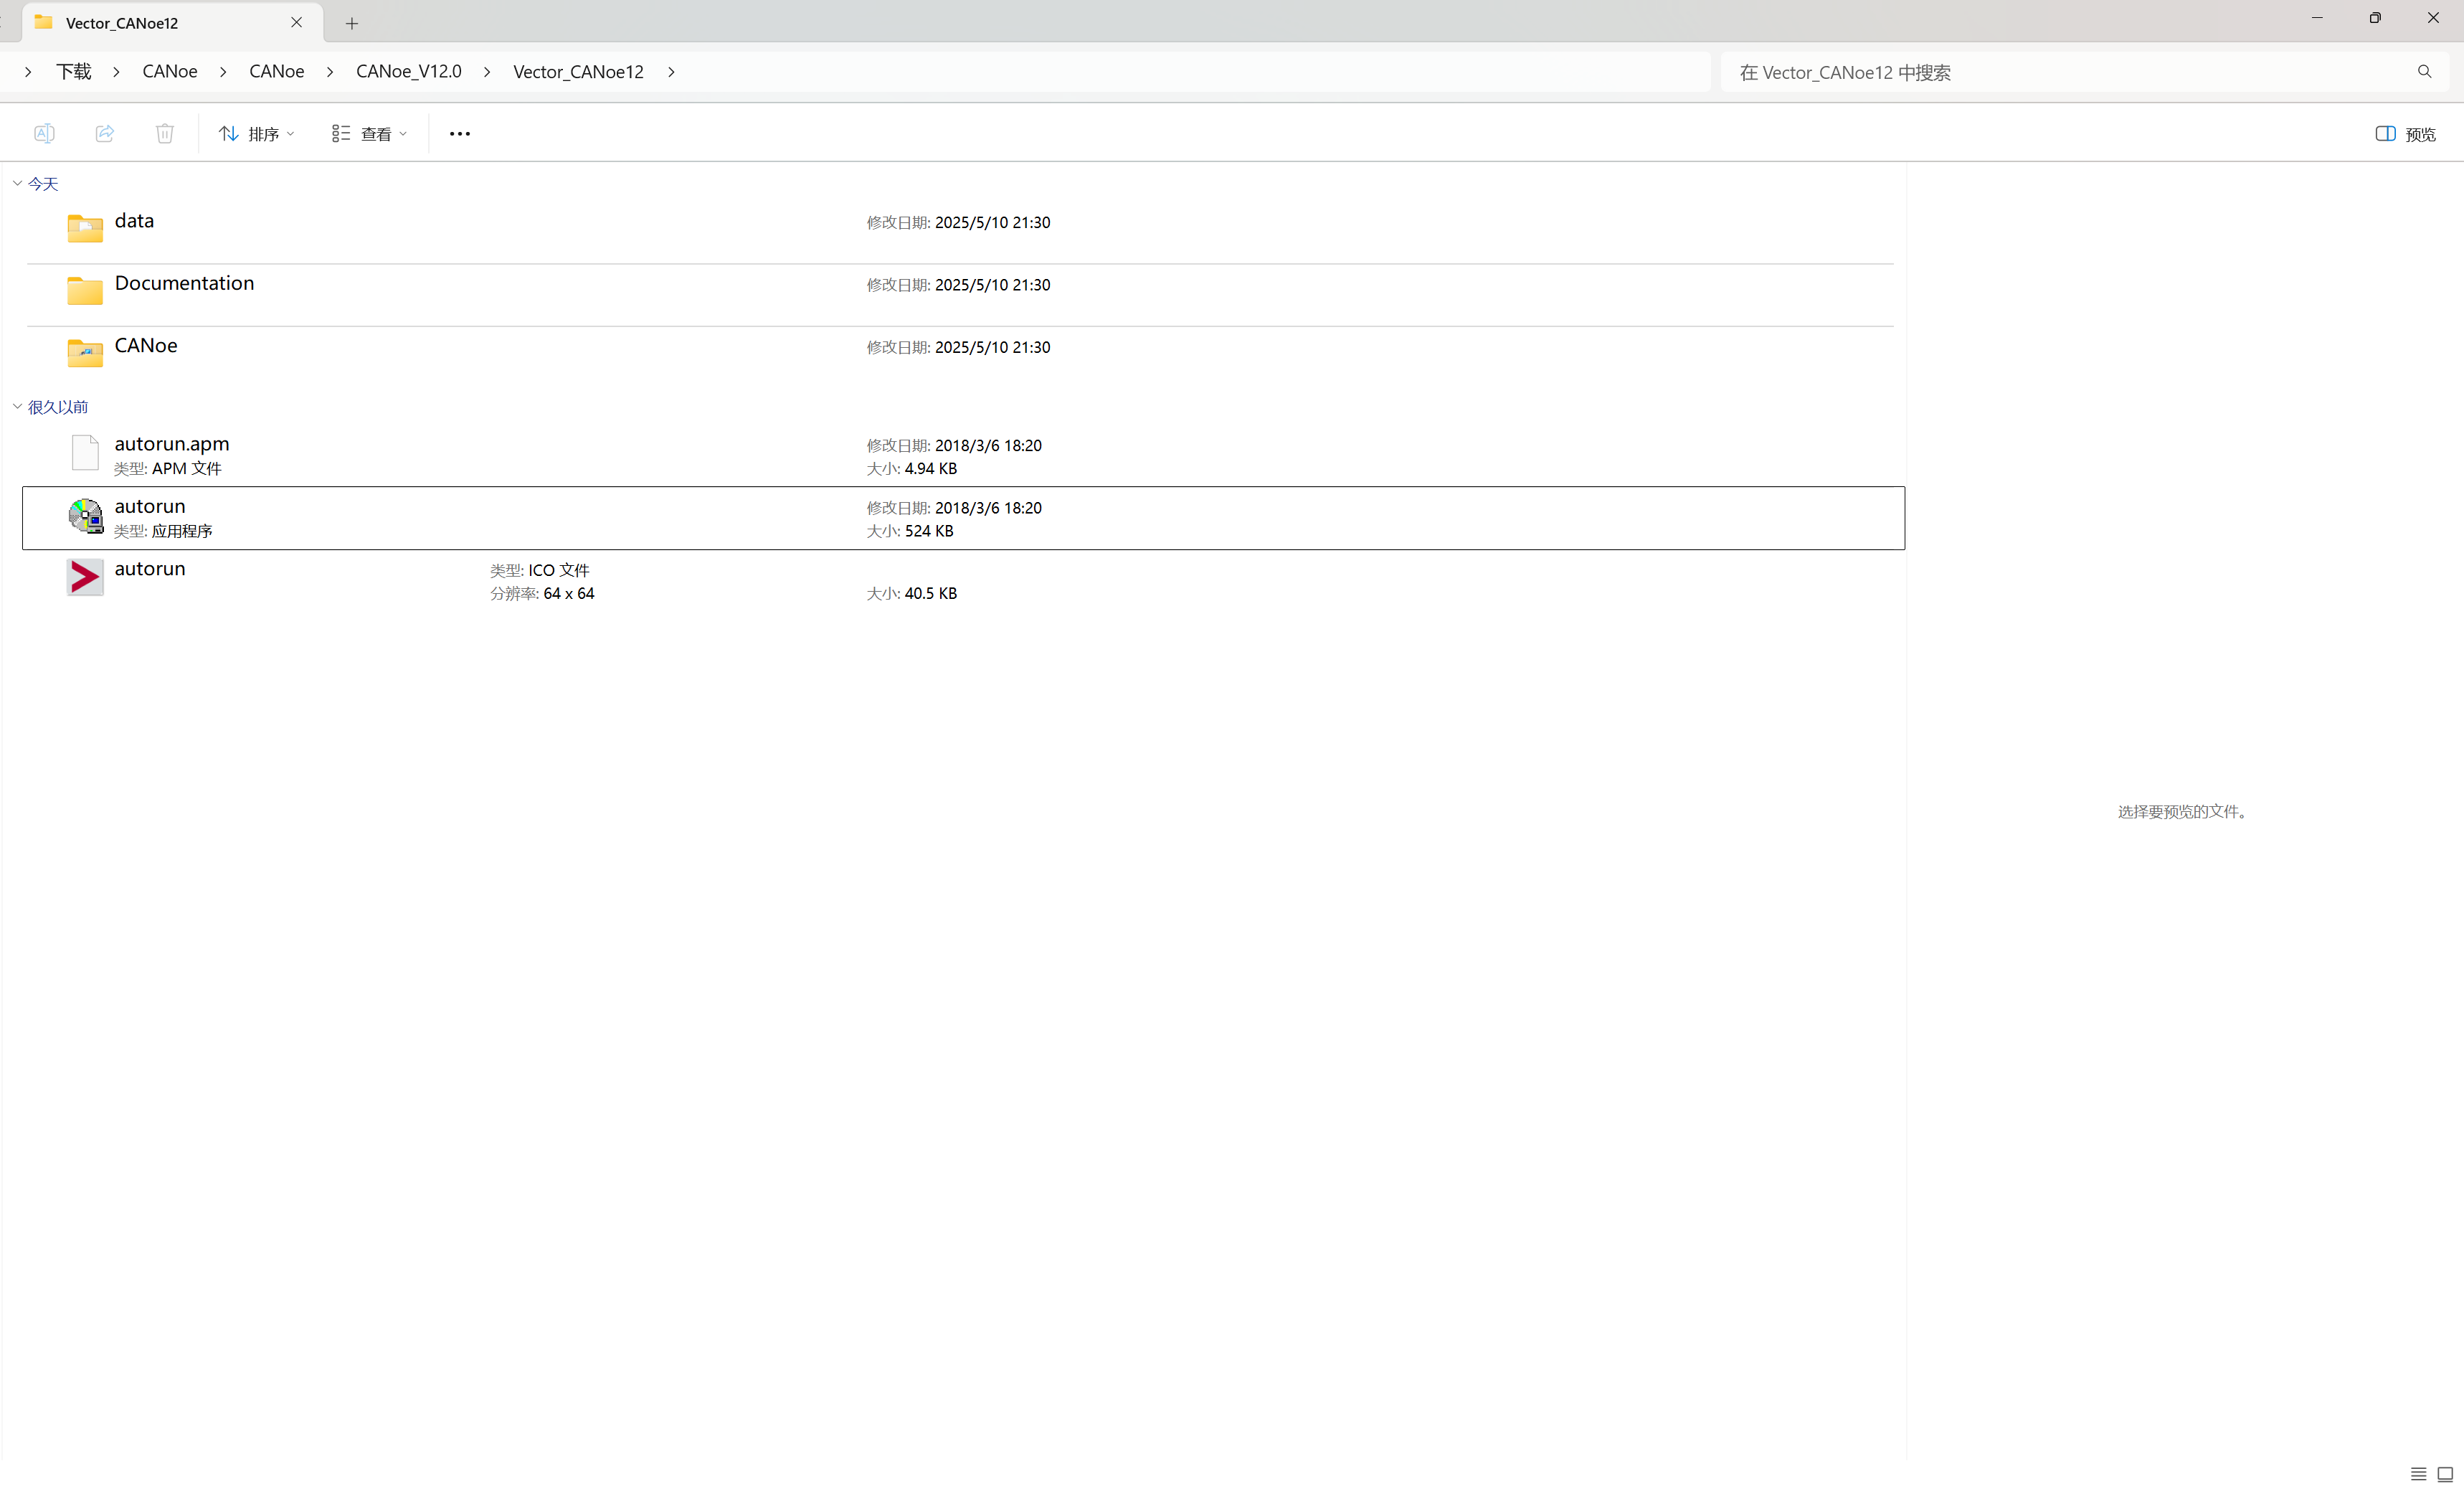Add a new tab with plus button

click(352, 23)
